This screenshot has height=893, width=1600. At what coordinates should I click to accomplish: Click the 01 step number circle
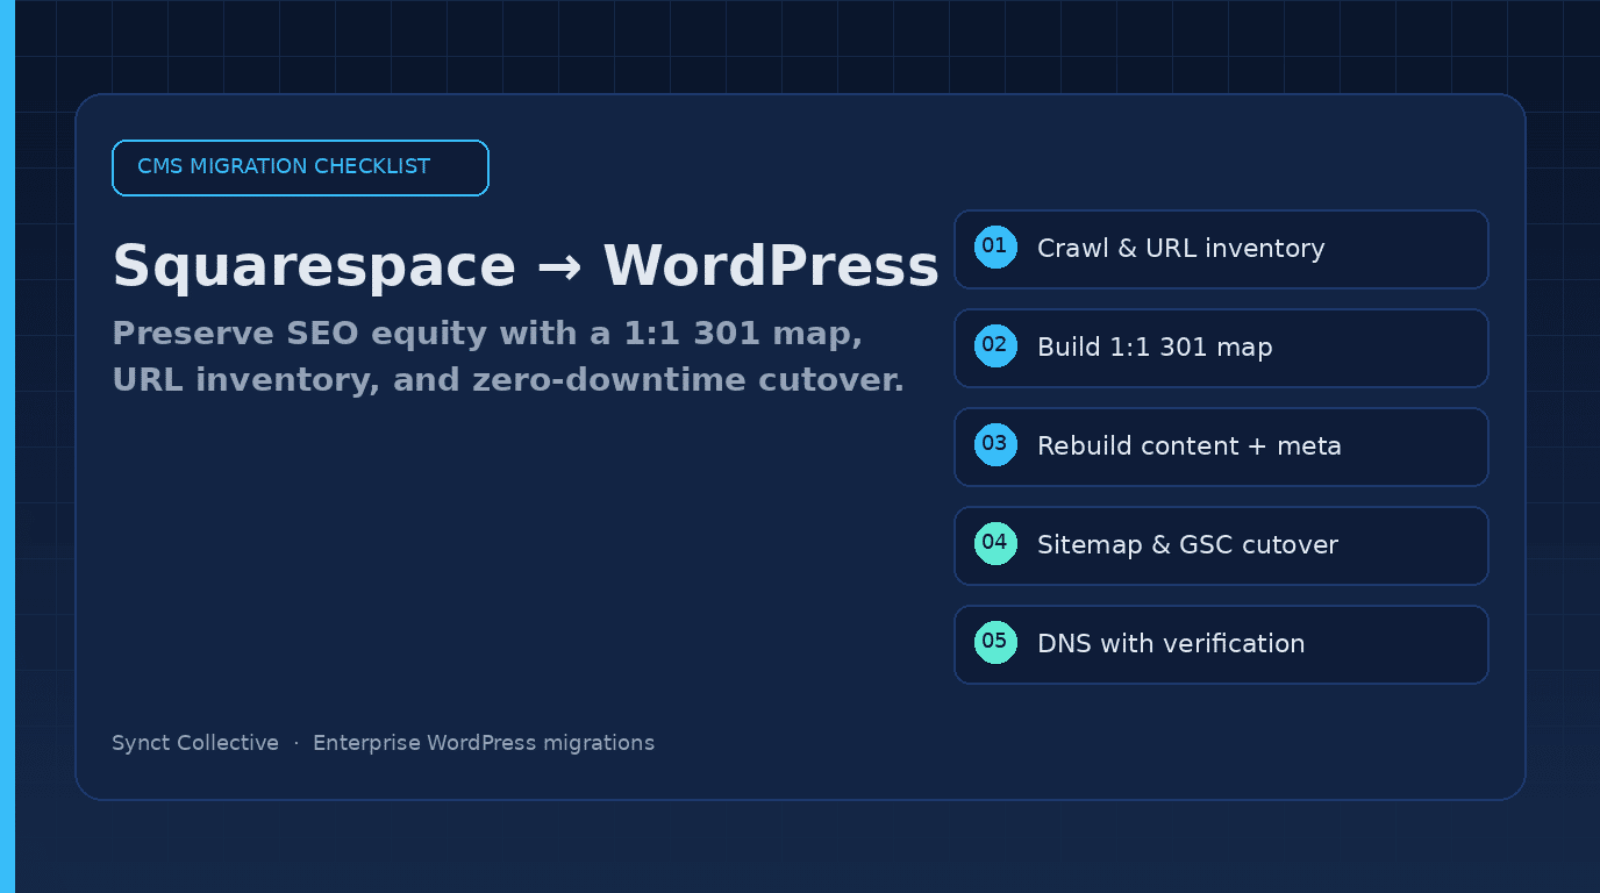coord(996,247)
